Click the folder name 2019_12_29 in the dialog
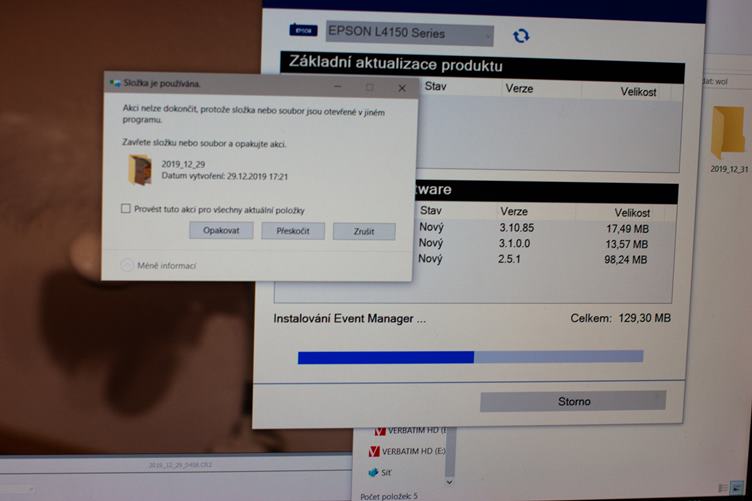Viewport: 752px width, 501px height. tap(183, 164)
